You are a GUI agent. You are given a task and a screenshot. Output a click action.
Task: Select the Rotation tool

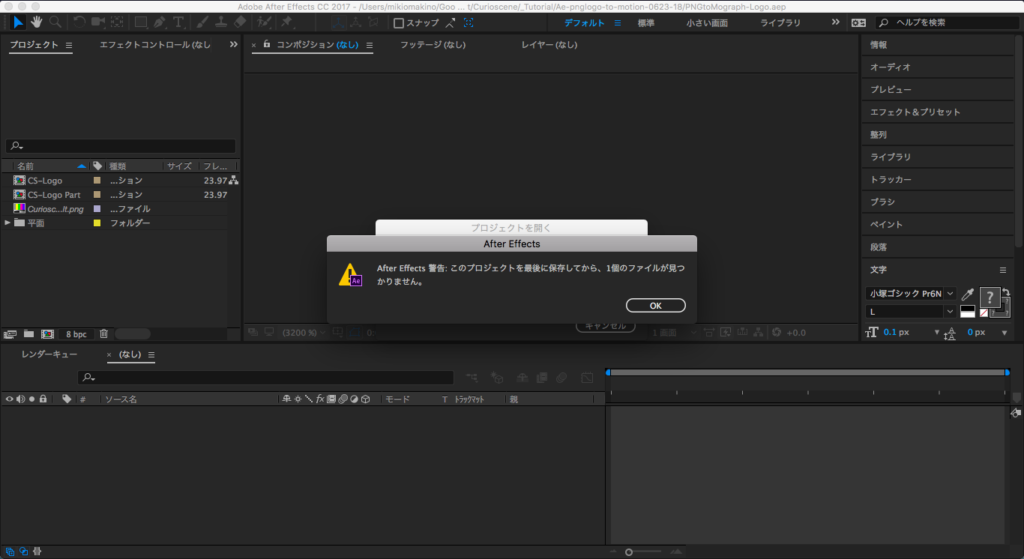coord(79,22)
